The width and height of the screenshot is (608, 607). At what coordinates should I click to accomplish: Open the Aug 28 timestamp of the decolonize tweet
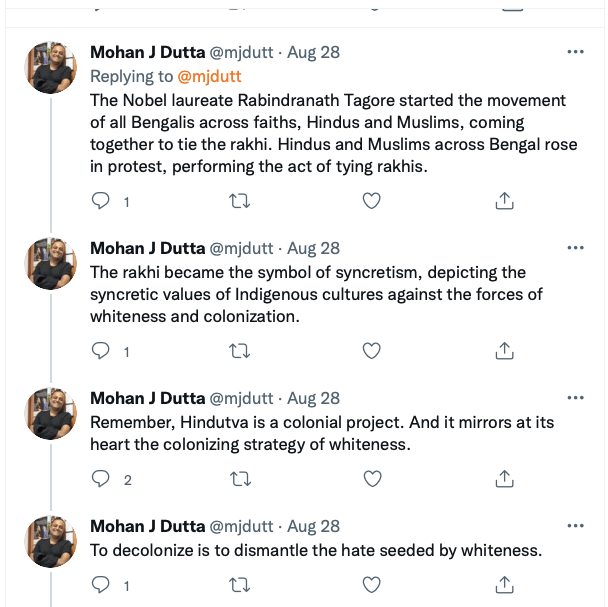(313, 526)
